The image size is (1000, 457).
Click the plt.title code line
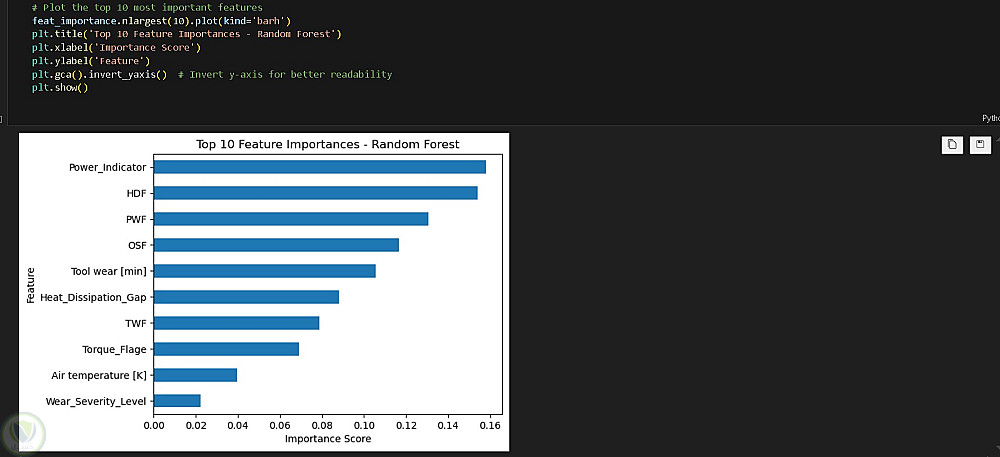(186, 34)
